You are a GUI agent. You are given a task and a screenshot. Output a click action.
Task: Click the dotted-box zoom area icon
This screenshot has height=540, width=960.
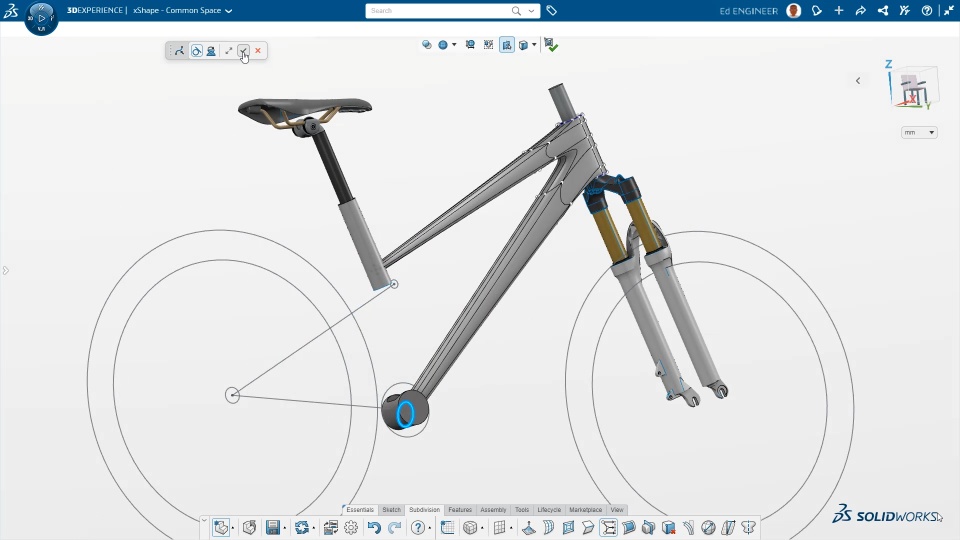tap(488, 45)
